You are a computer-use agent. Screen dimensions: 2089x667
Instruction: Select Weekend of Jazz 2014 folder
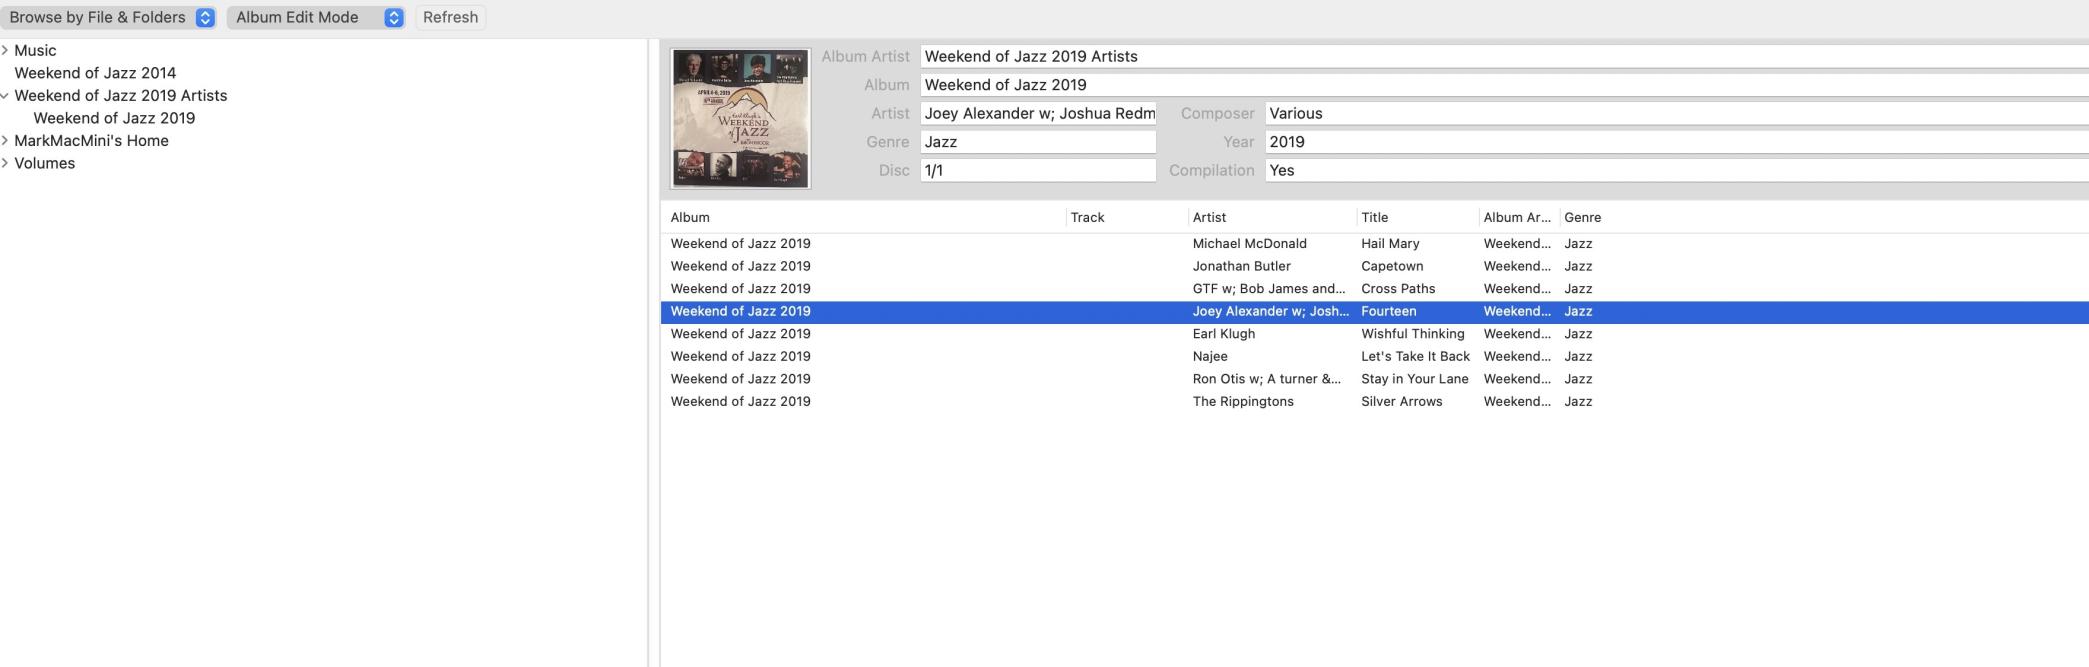pyautogui.click(x=95, y=73)
